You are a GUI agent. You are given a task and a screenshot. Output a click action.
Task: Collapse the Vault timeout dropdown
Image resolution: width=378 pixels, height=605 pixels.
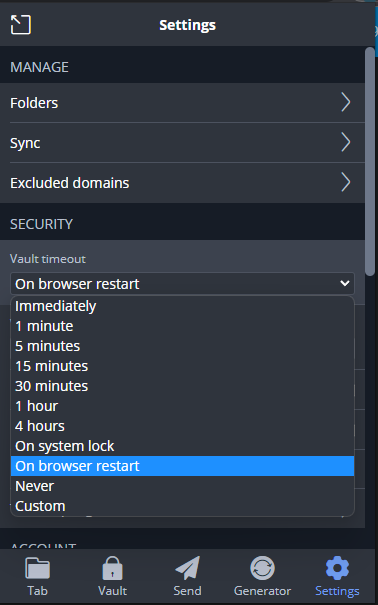[x=182, y=284]
